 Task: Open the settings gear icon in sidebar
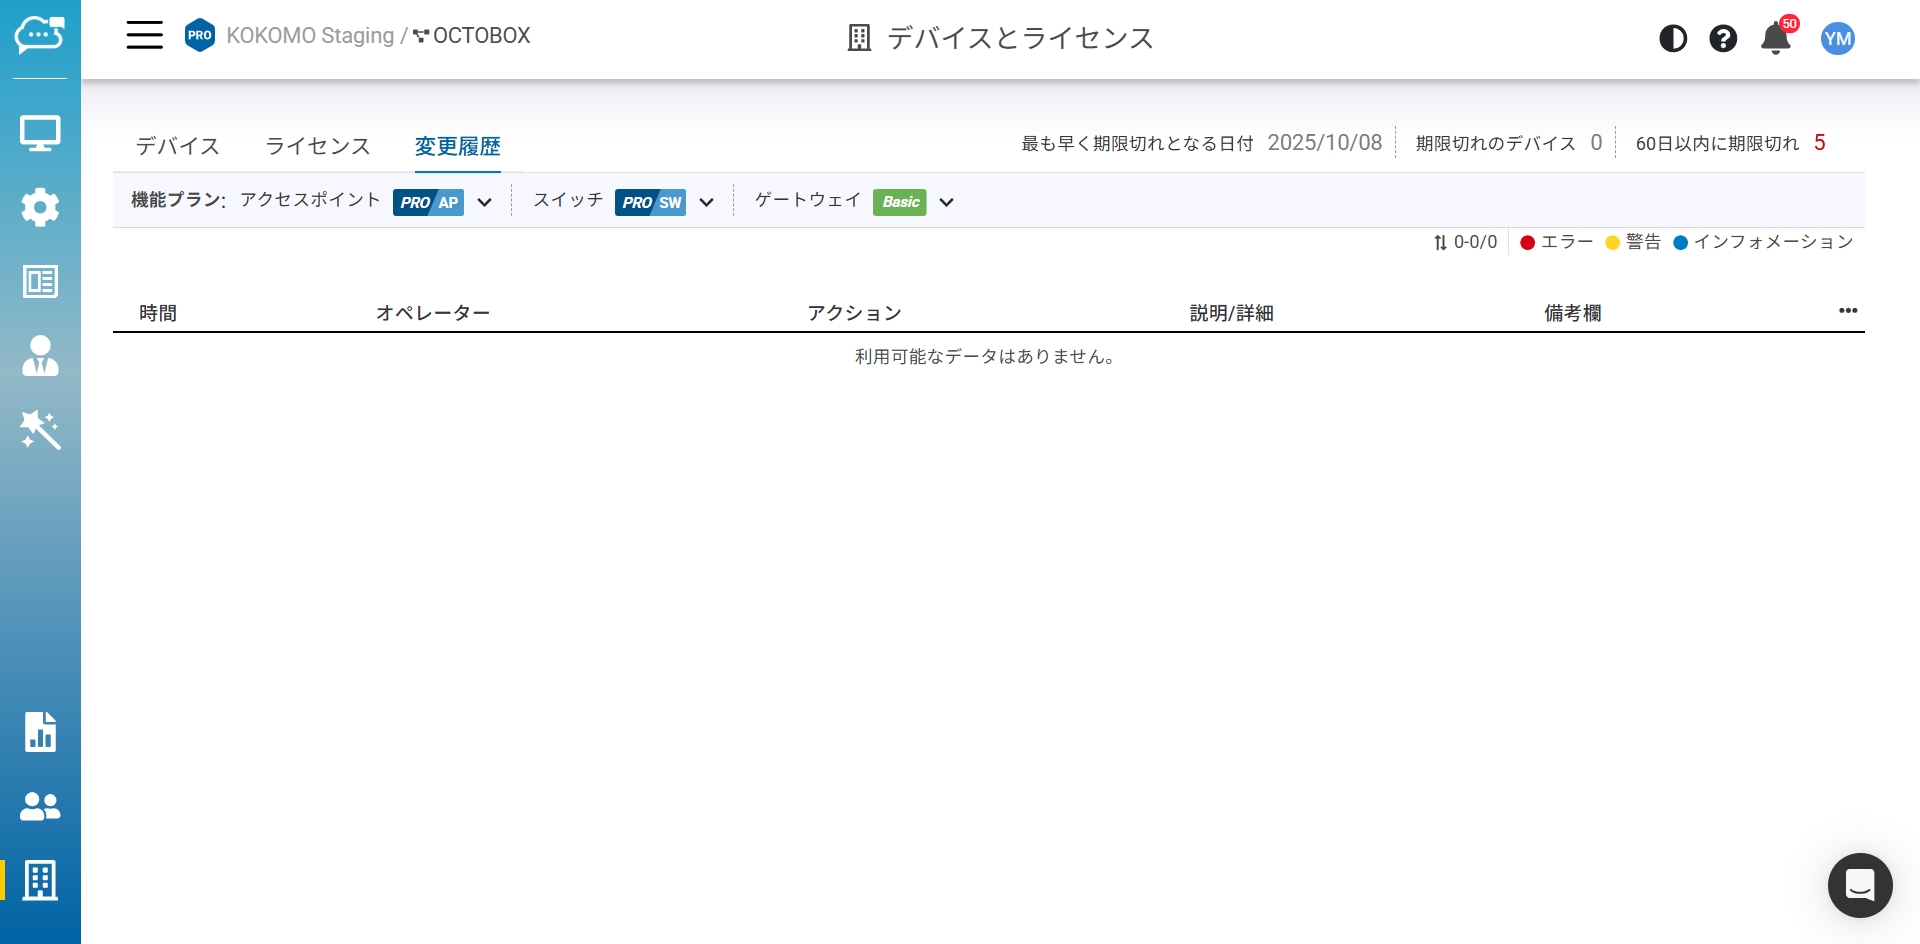40,207
